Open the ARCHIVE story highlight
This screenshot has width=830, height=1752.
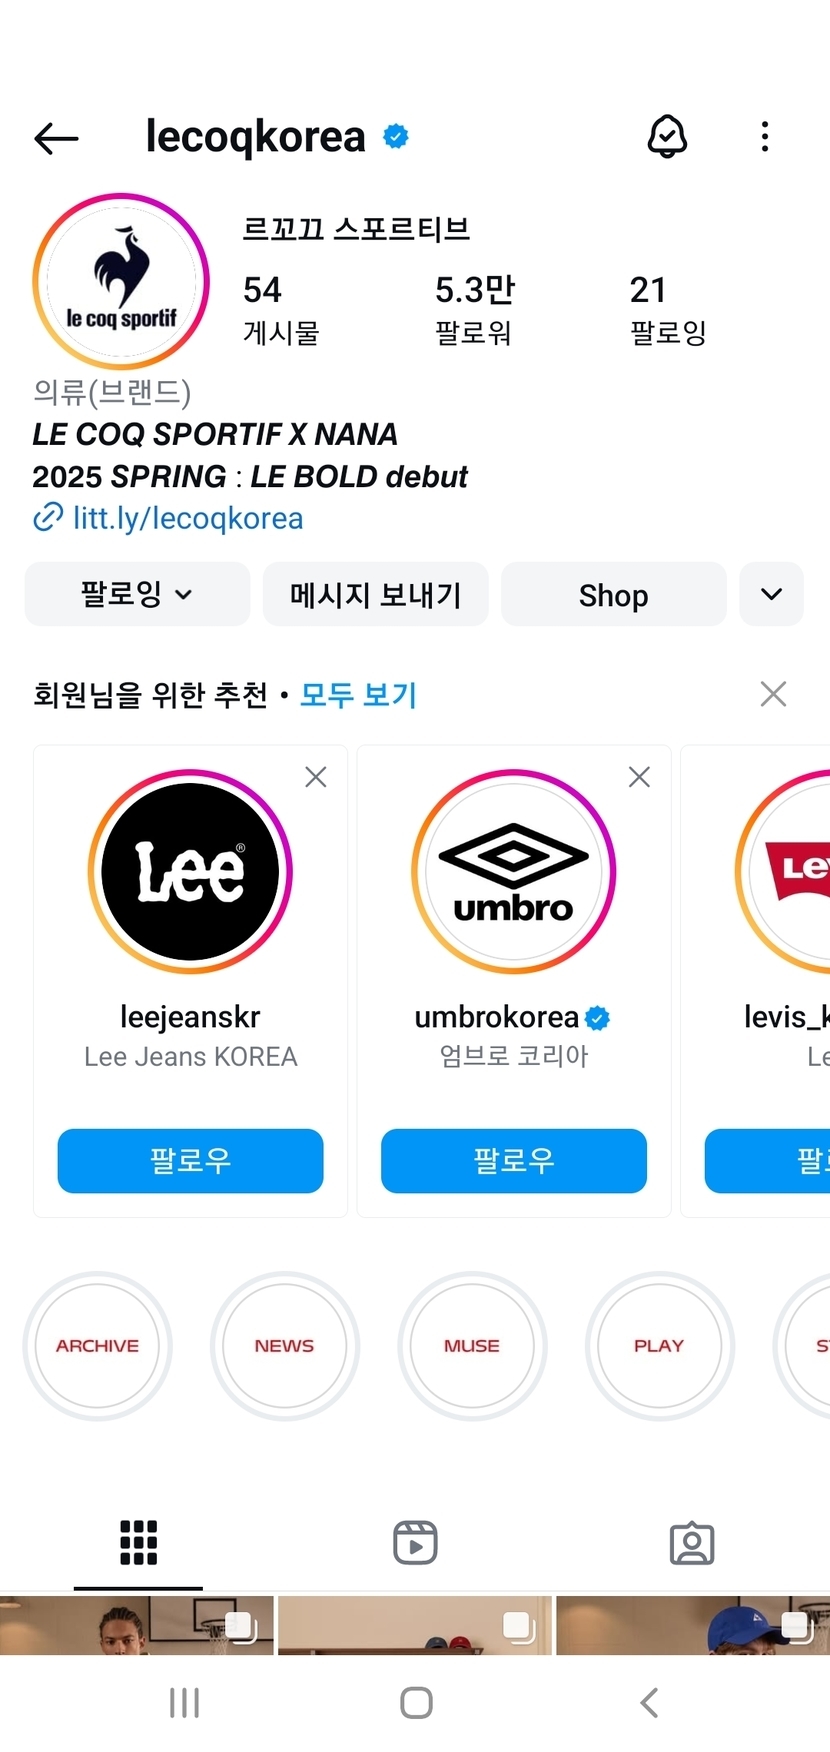(x=98, y=1346)
